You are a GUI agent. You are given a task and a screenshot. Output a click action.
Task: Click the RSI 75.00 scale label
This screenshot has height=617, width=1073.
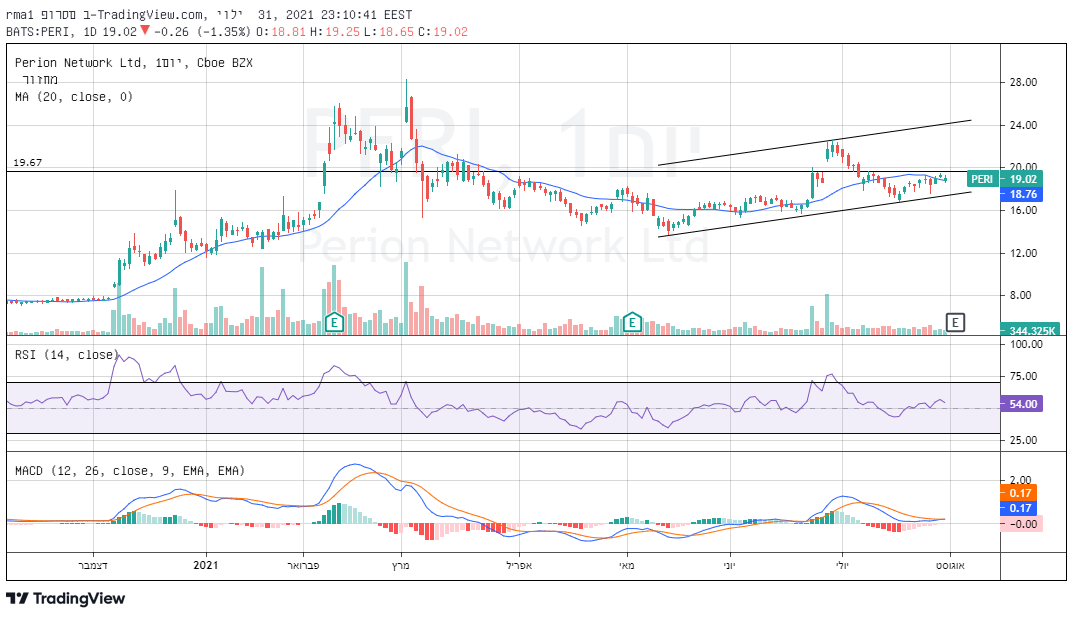tap(1023, 376)
